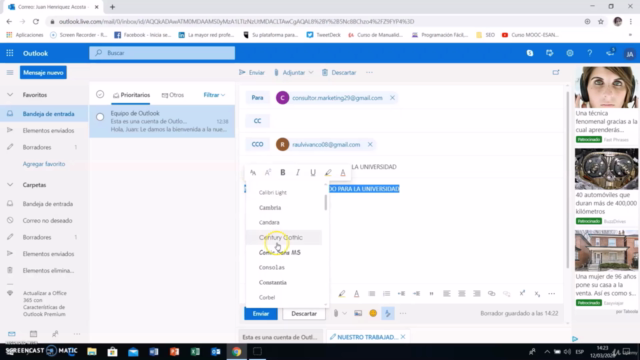
Task: Apply italic in floating format bar
Action: coord(298,173)
